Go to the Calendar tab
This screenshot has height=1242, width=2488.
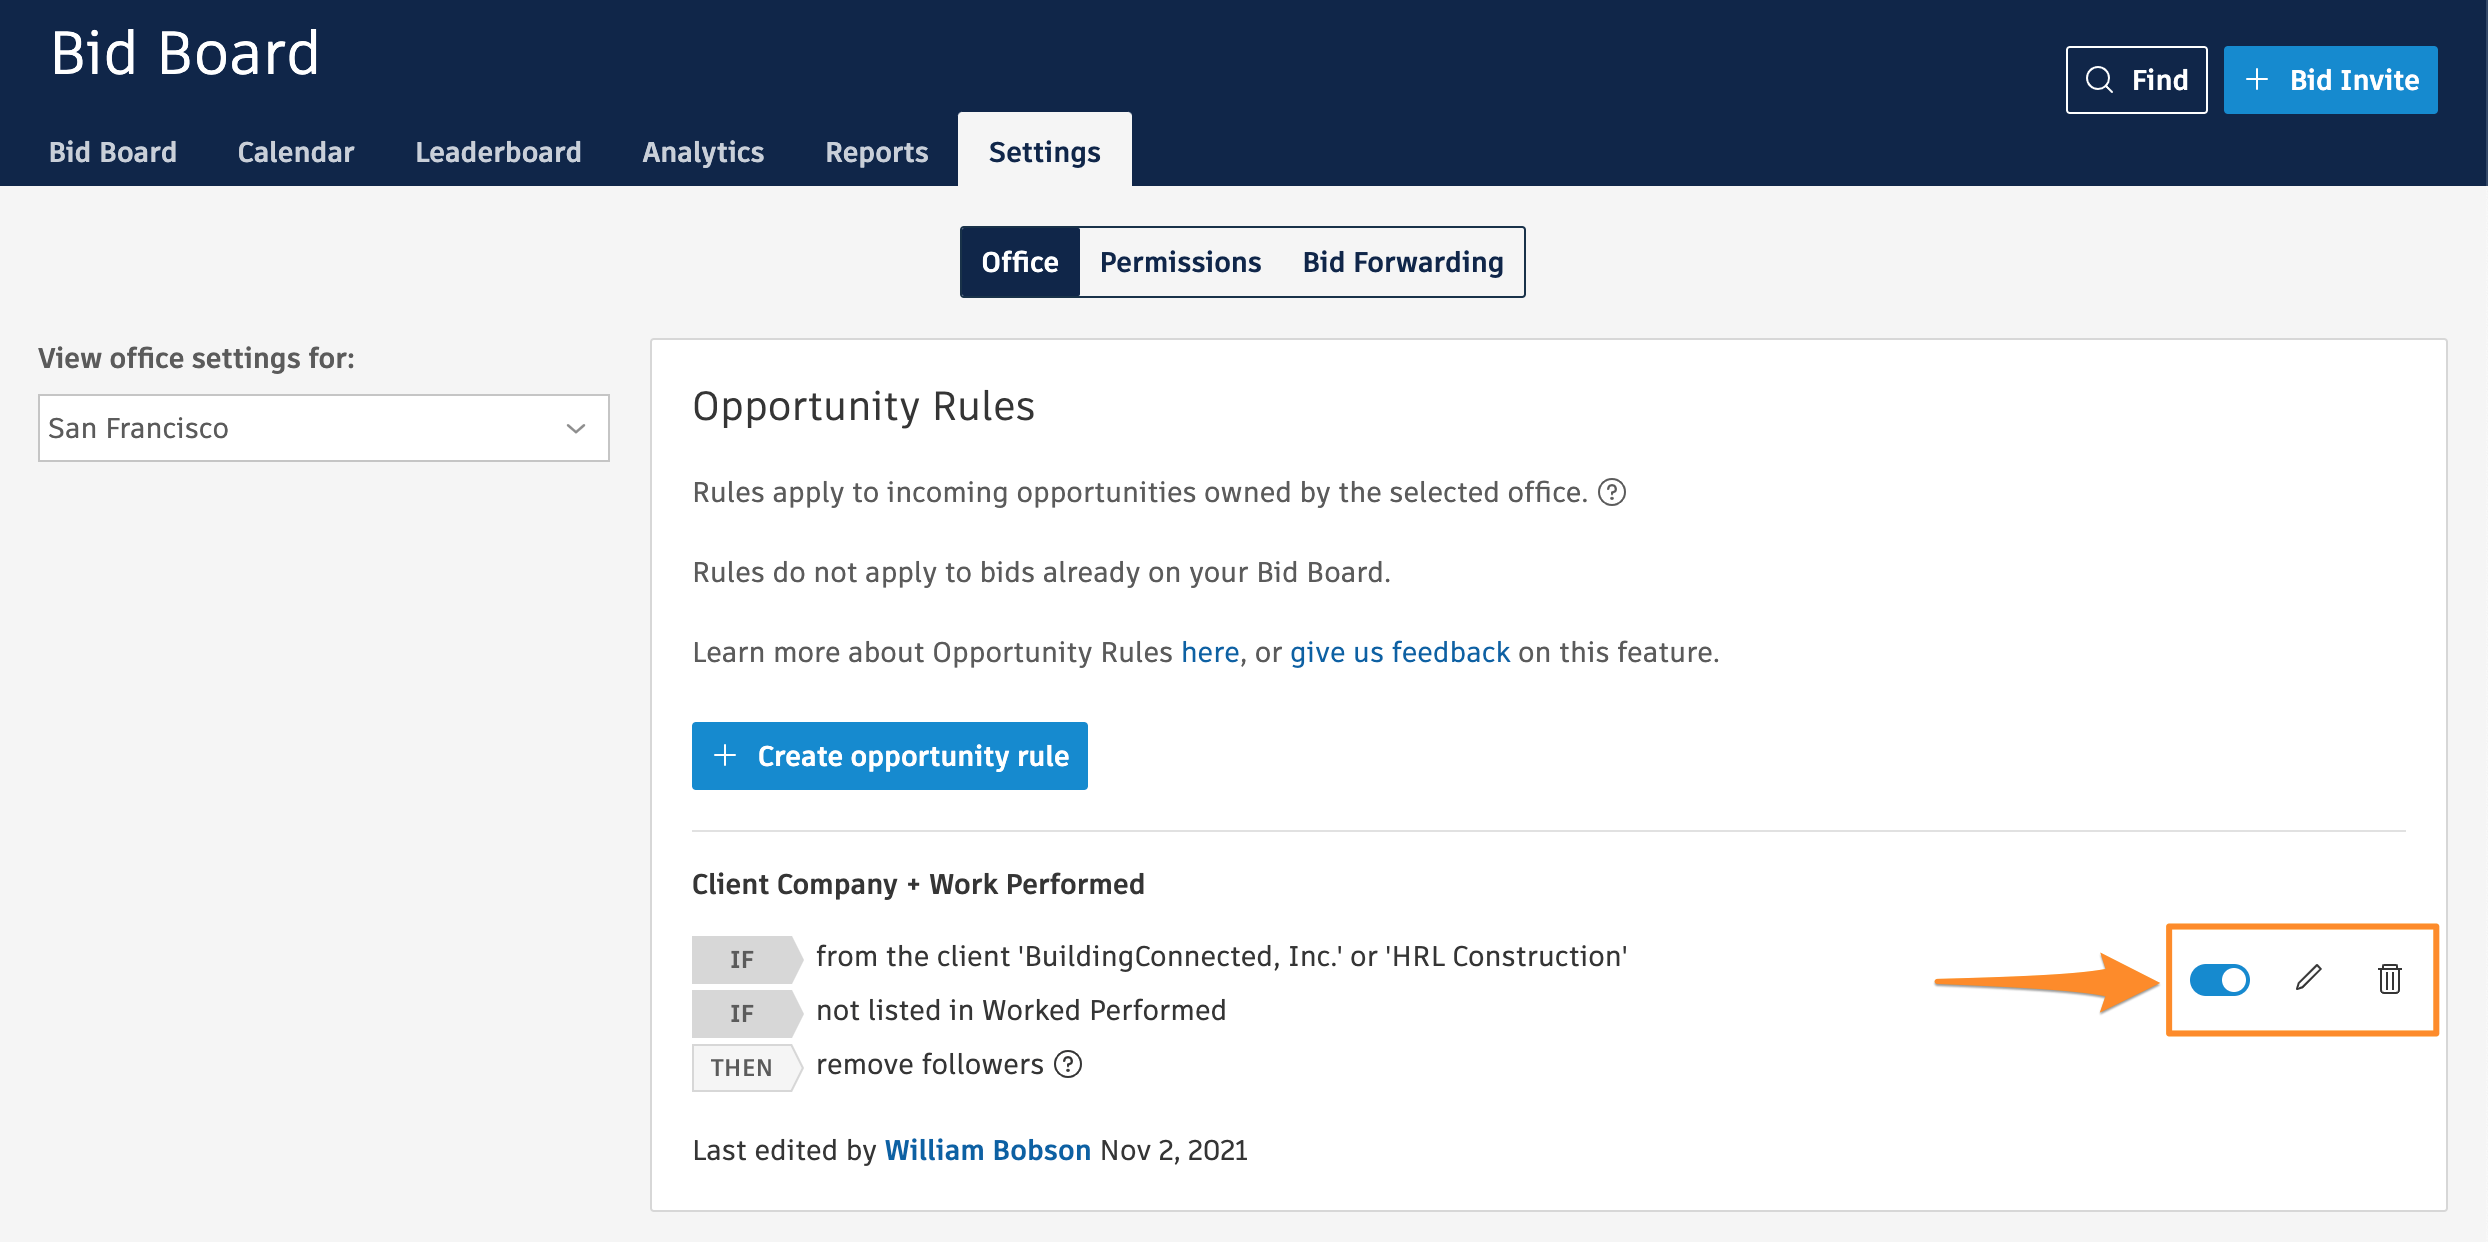pyautogui.click(x=296, y=152)
